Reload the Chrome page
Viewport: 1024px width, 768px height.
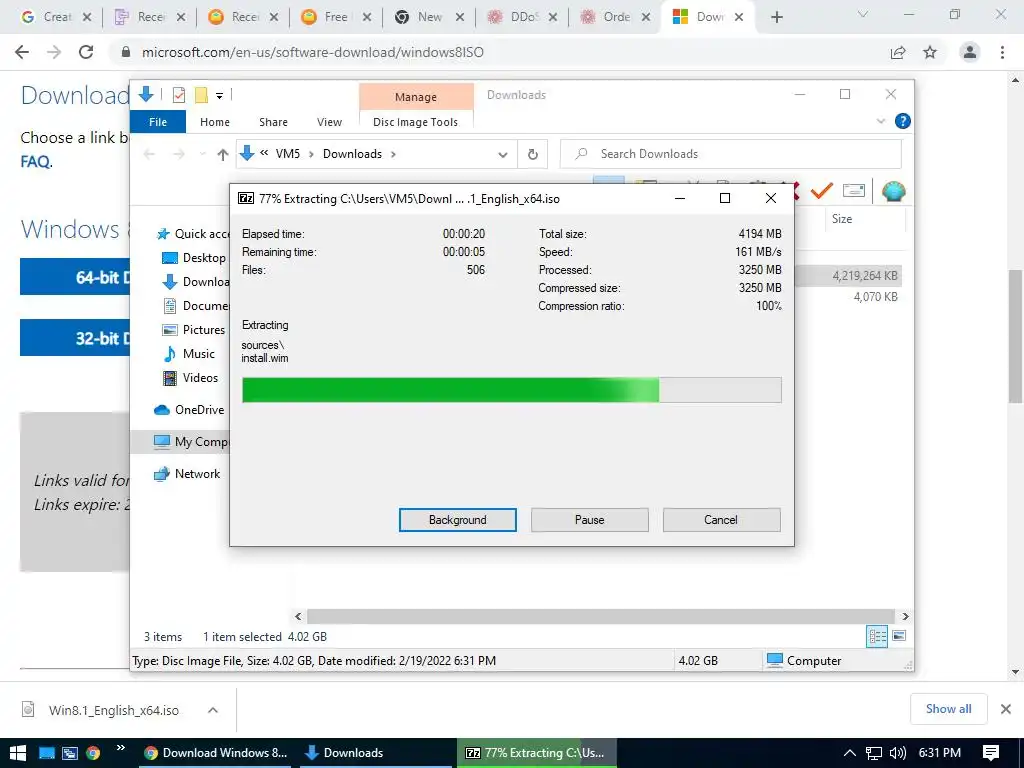tap(86, 52)
